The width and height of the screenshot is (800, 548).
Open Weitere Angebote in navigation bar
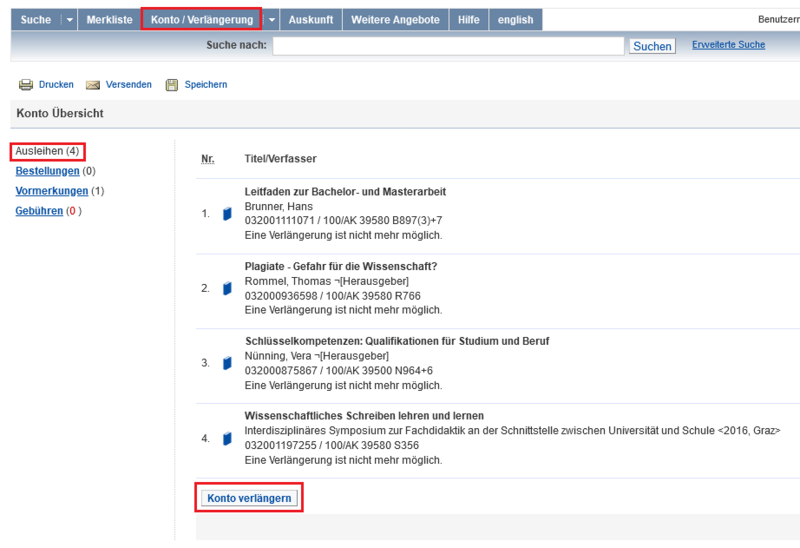click(395, 20)
